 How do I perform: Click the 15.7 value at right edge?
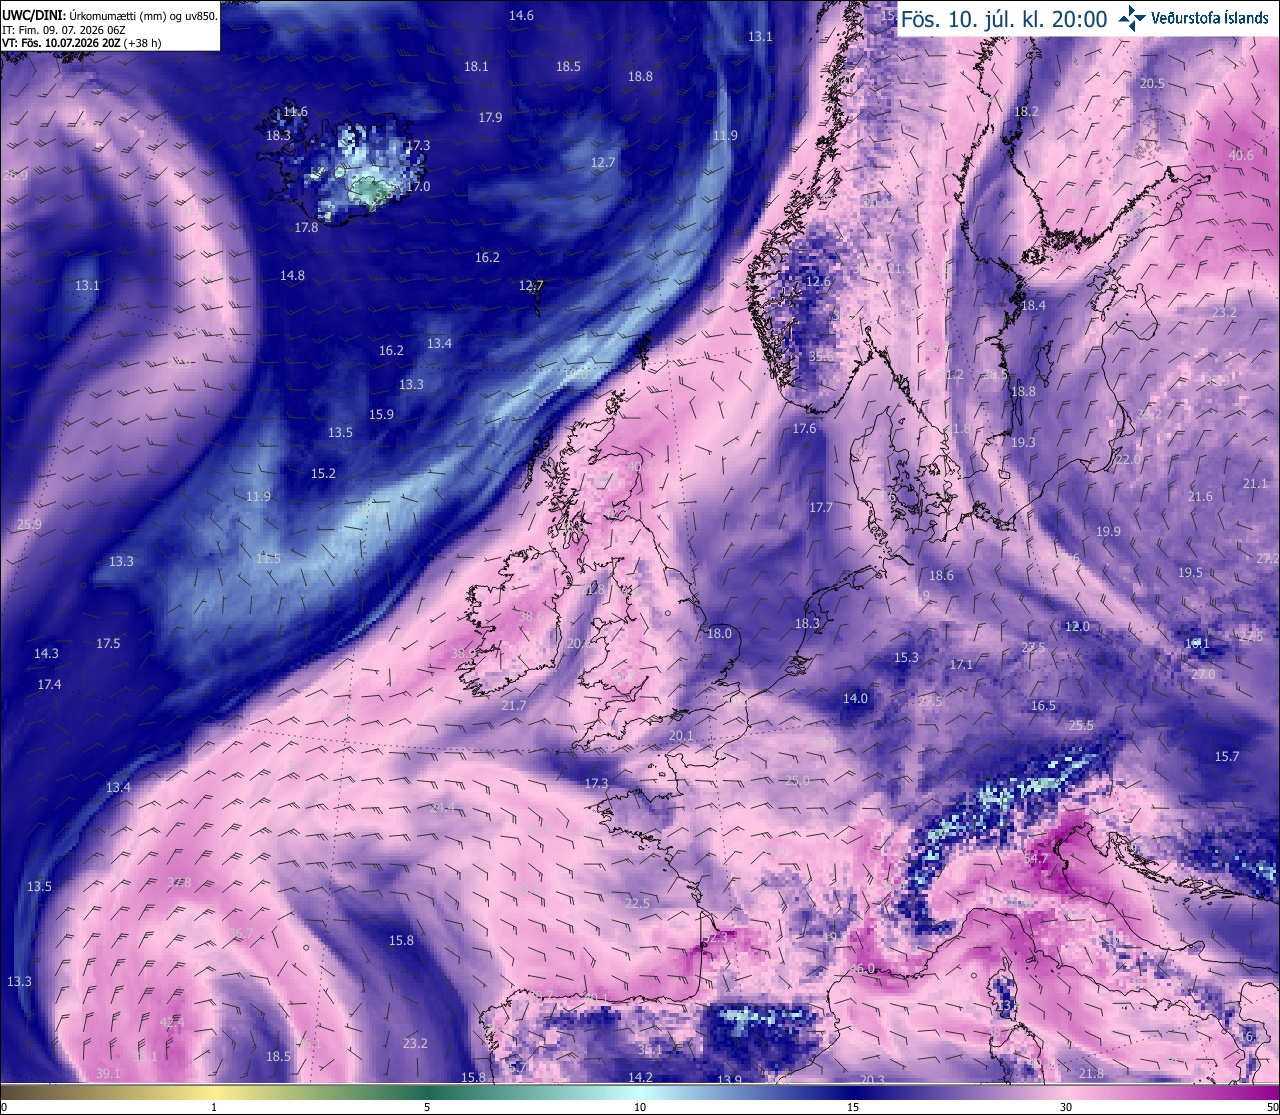point(1227,757)
